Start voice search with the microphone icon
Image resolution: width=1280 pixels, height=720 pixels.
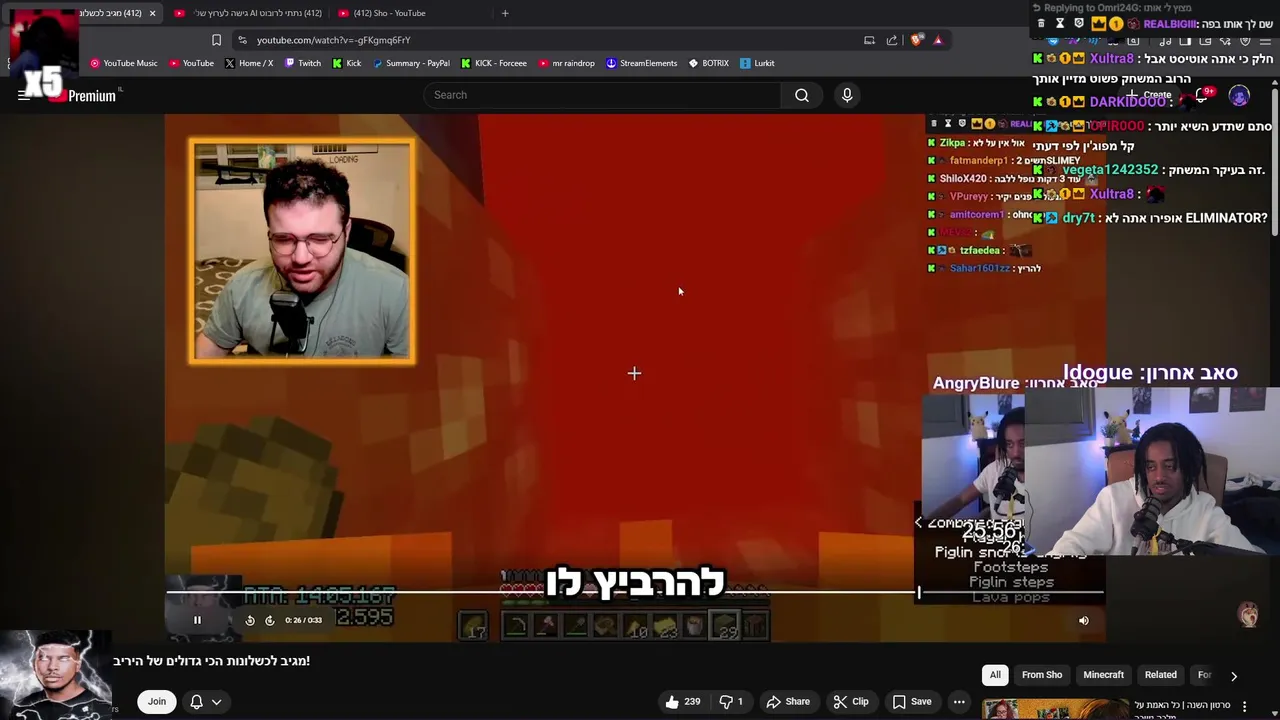[847, 95]
